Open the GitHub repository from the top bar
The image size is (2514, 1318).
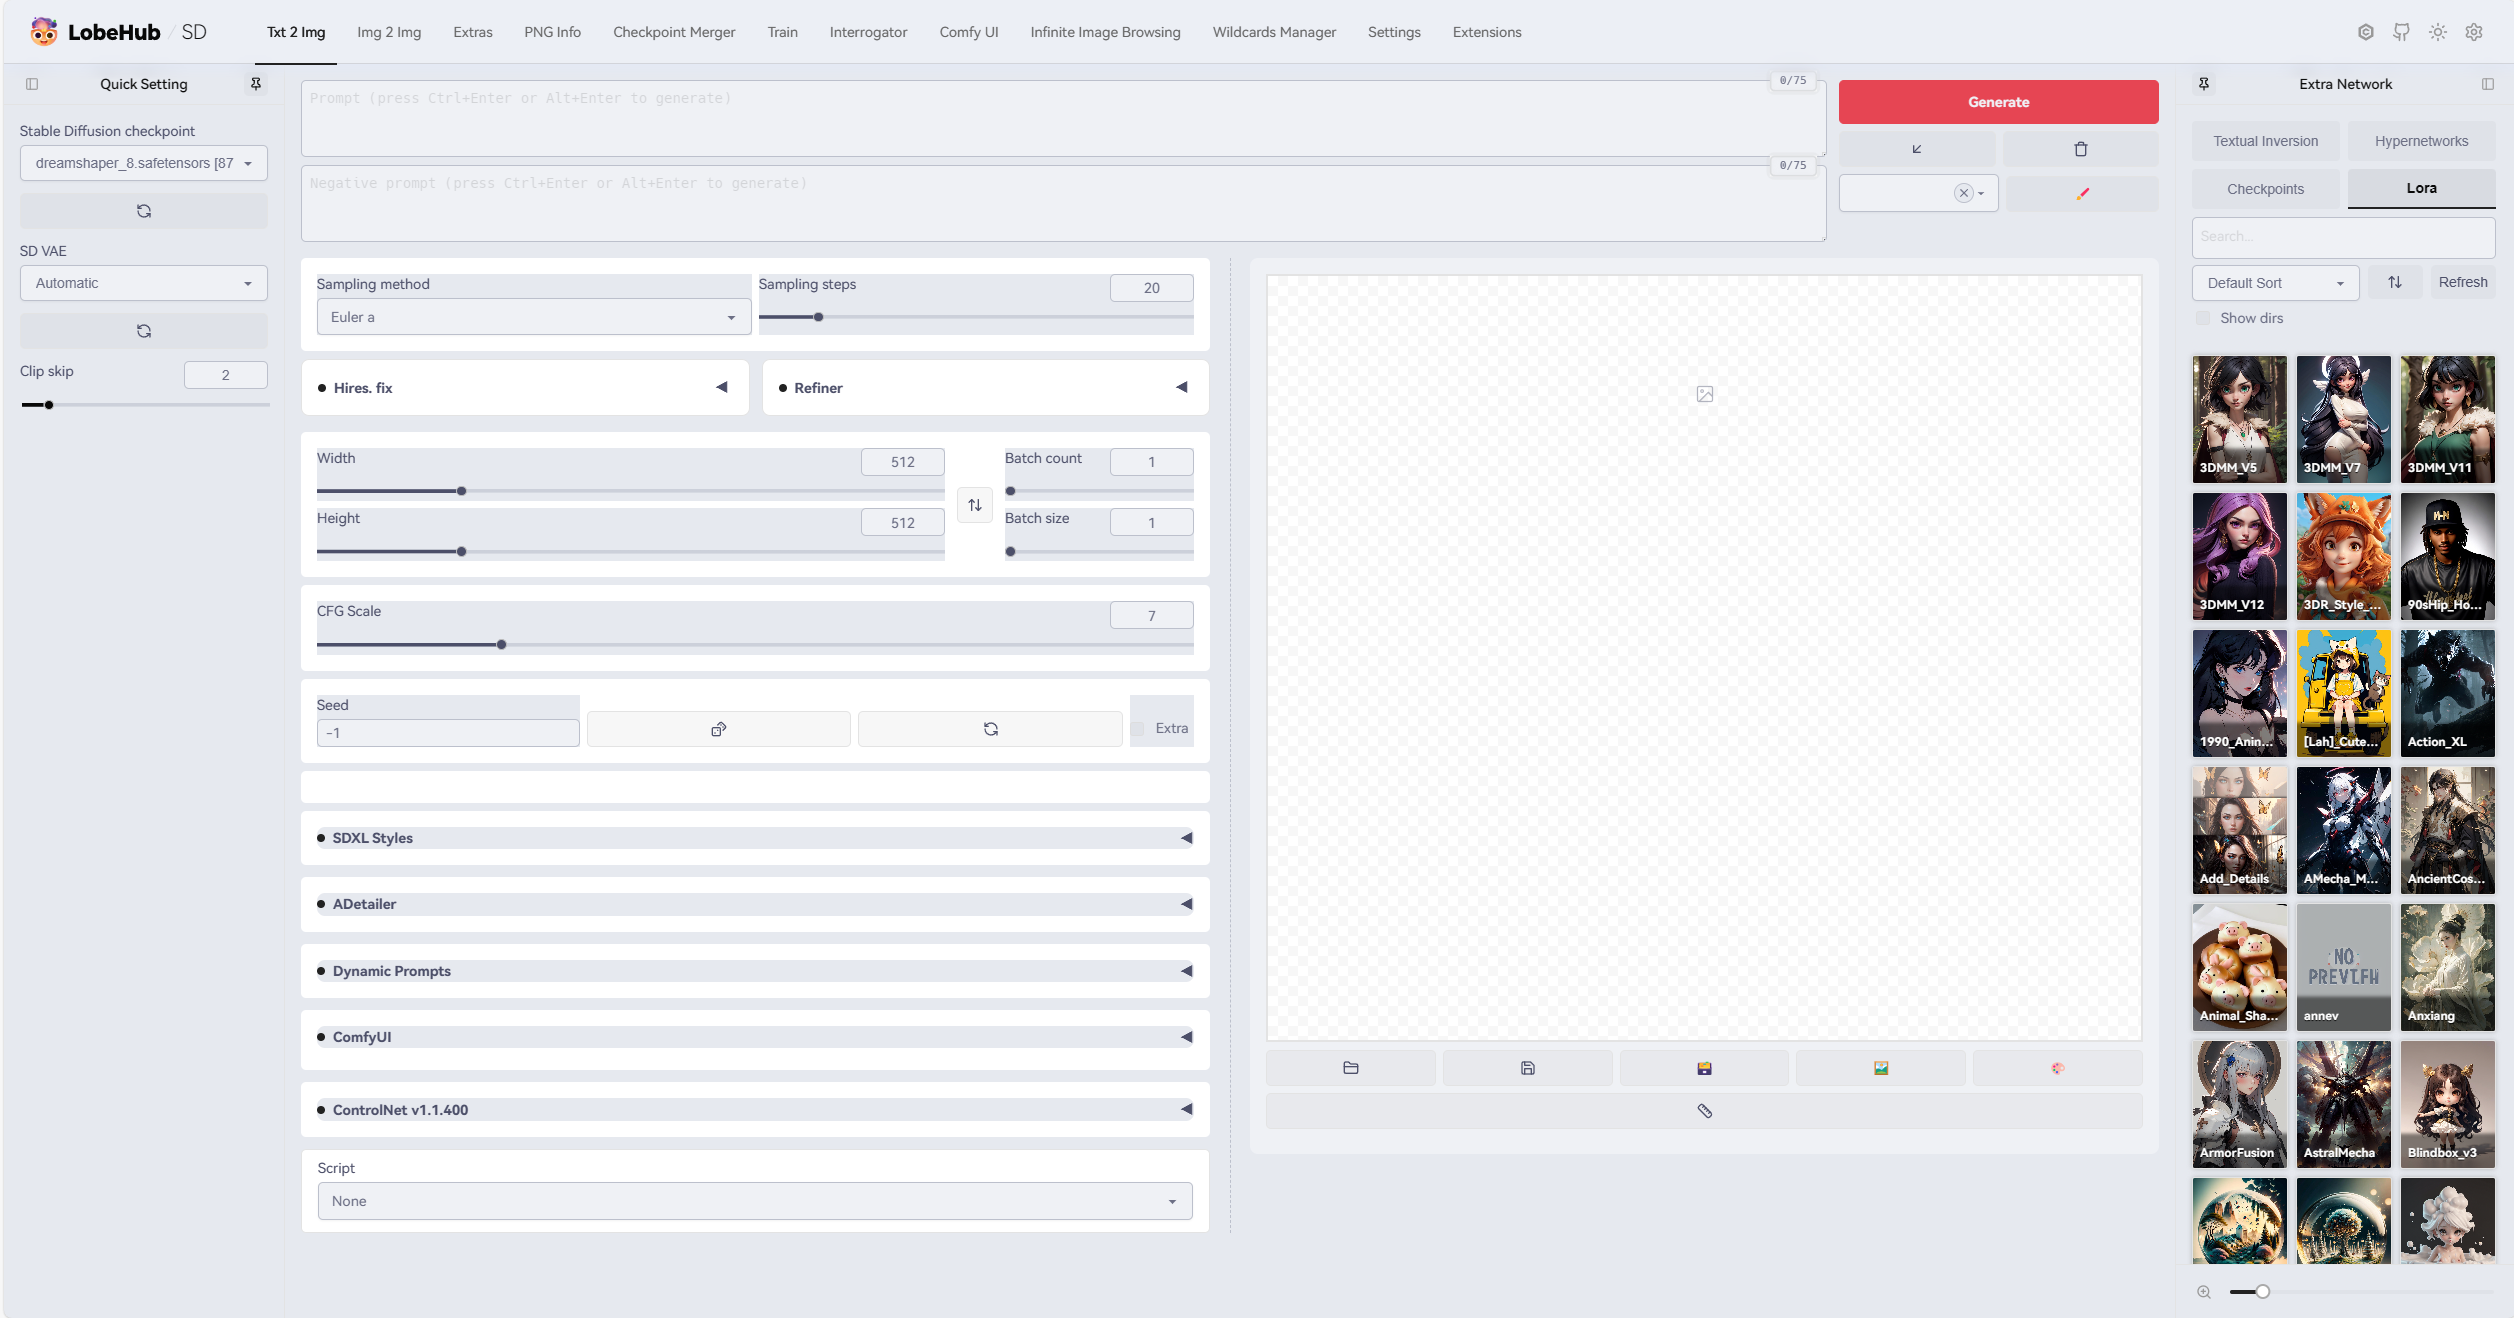pyautogui.click(x=2401, y=31)
